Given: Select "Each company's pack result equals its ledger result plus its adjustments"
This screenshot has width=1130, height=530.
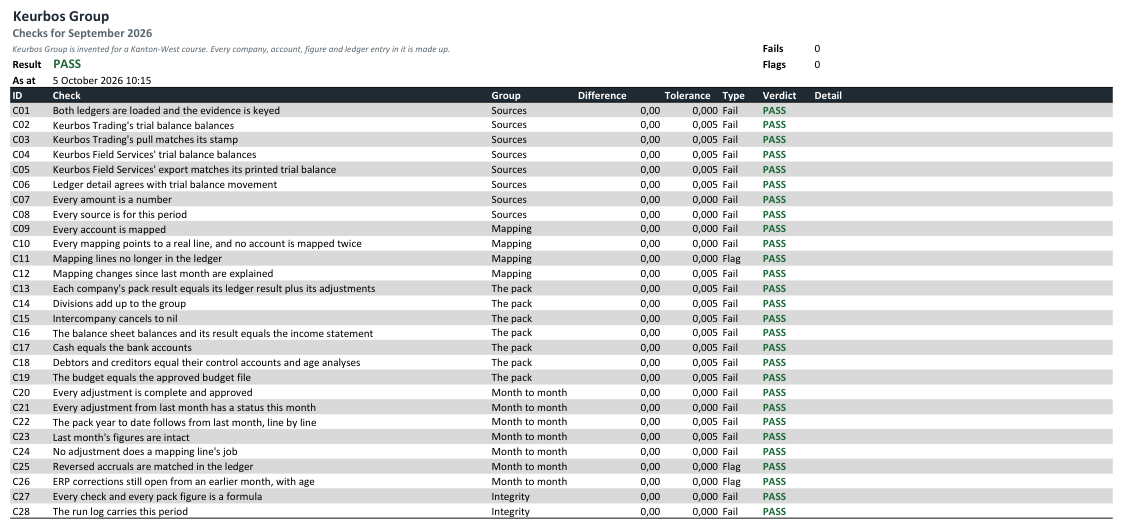Looking at the screenshot, I should 213,288.
